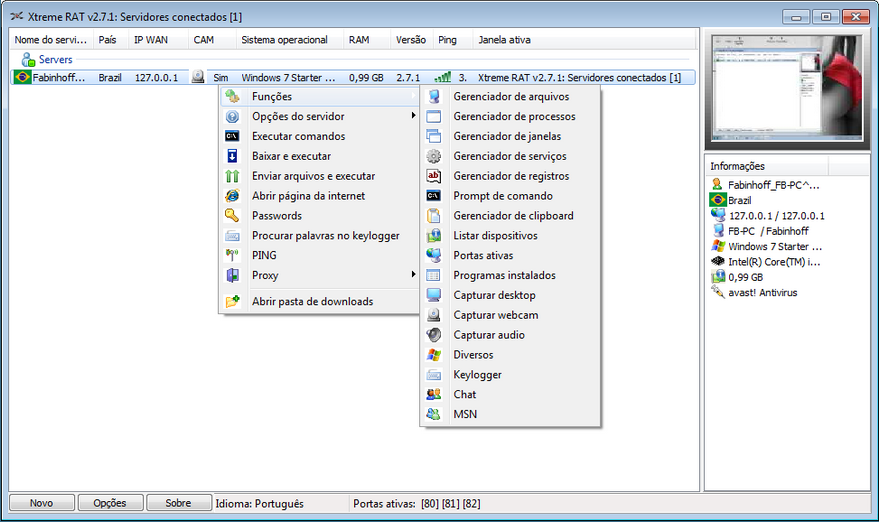Click the Opções button in bottom bar
The width and height of the screenshot is (879, 522).
coord(110,503)
